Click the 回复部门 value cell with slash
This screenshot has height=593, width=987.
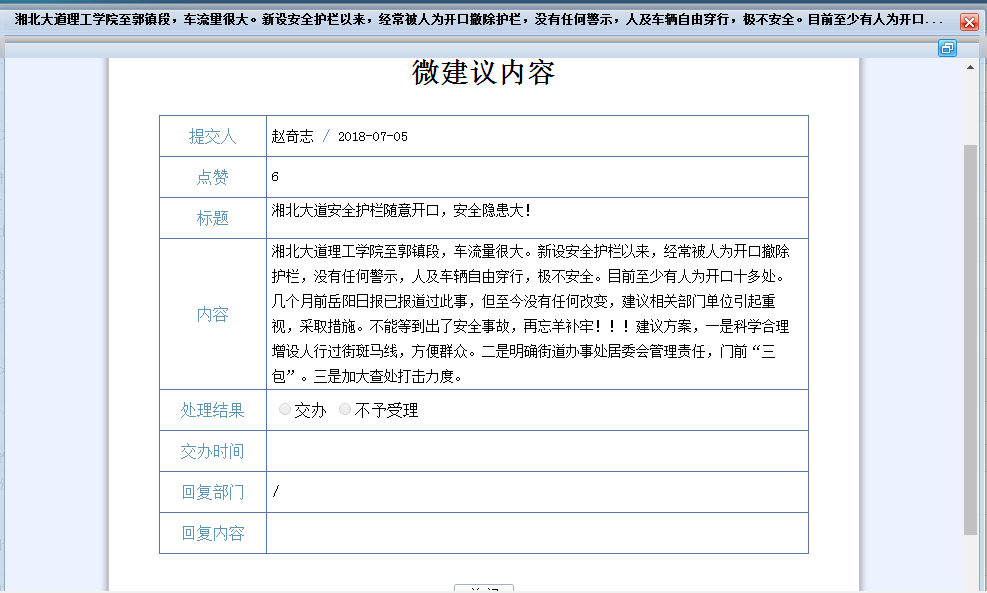(276, 492)
